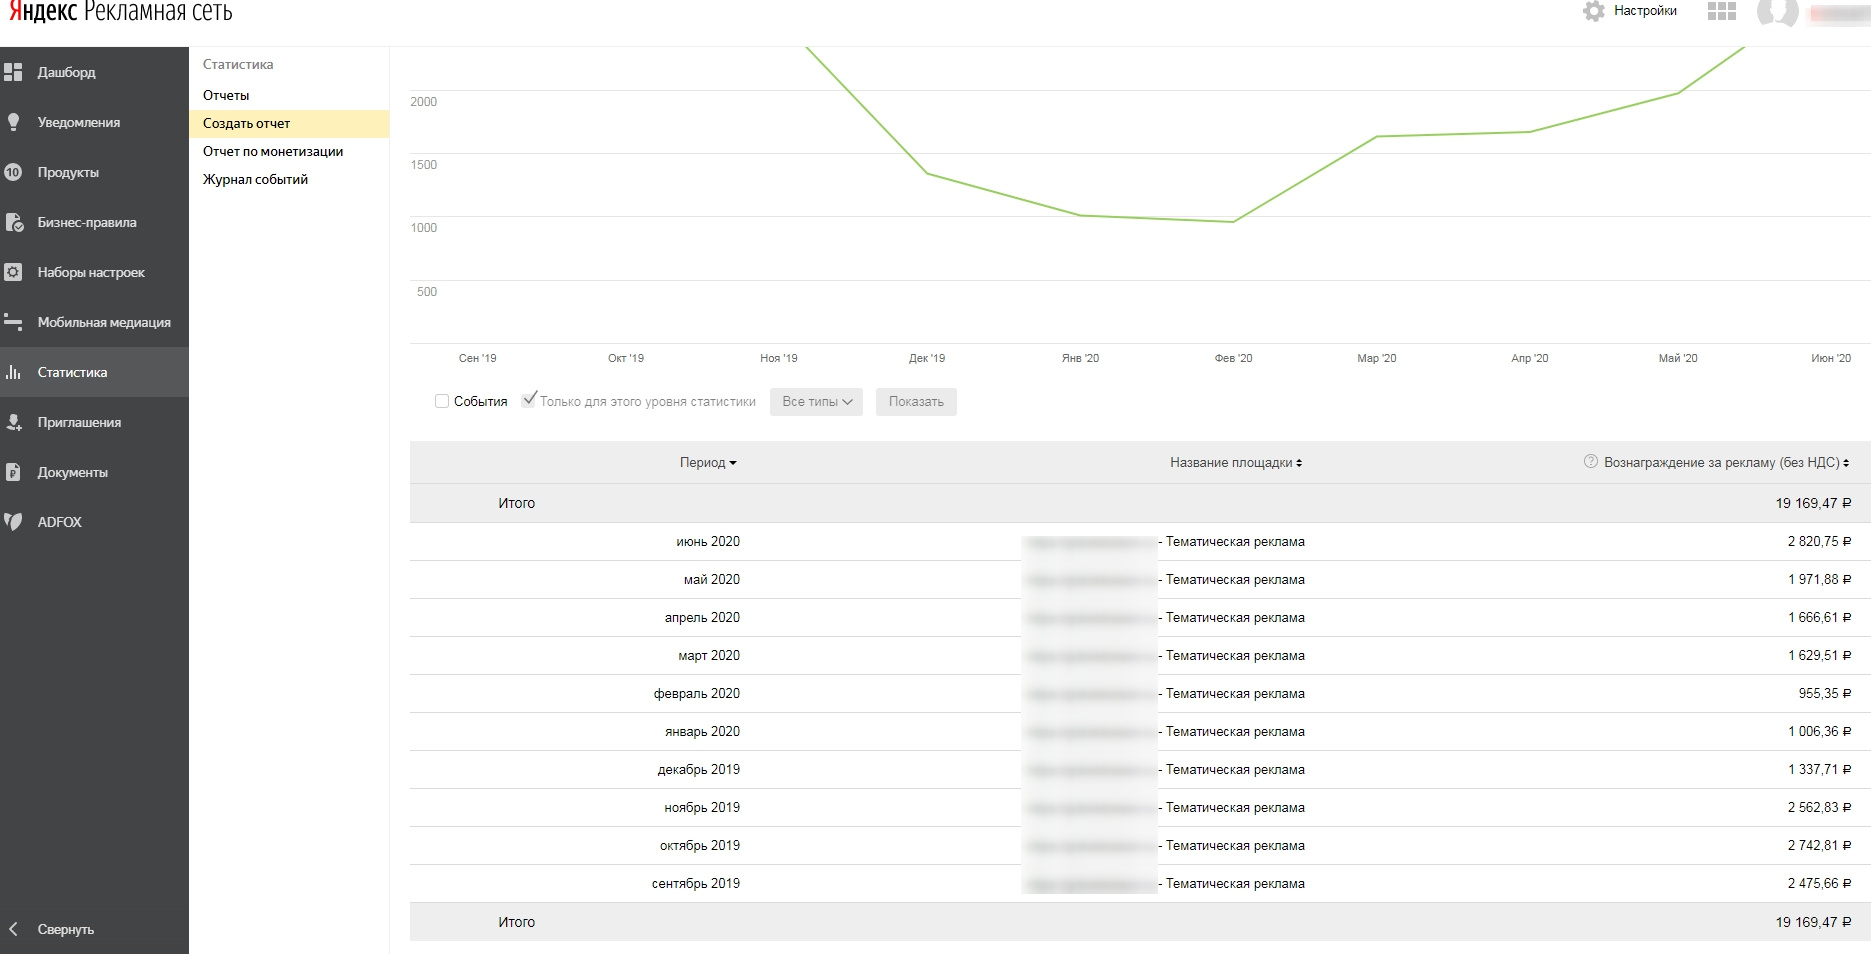This screenshot has width=1871, height=954.
Task: Click the Notifications lightbulb icon
Action: [13, 122]
